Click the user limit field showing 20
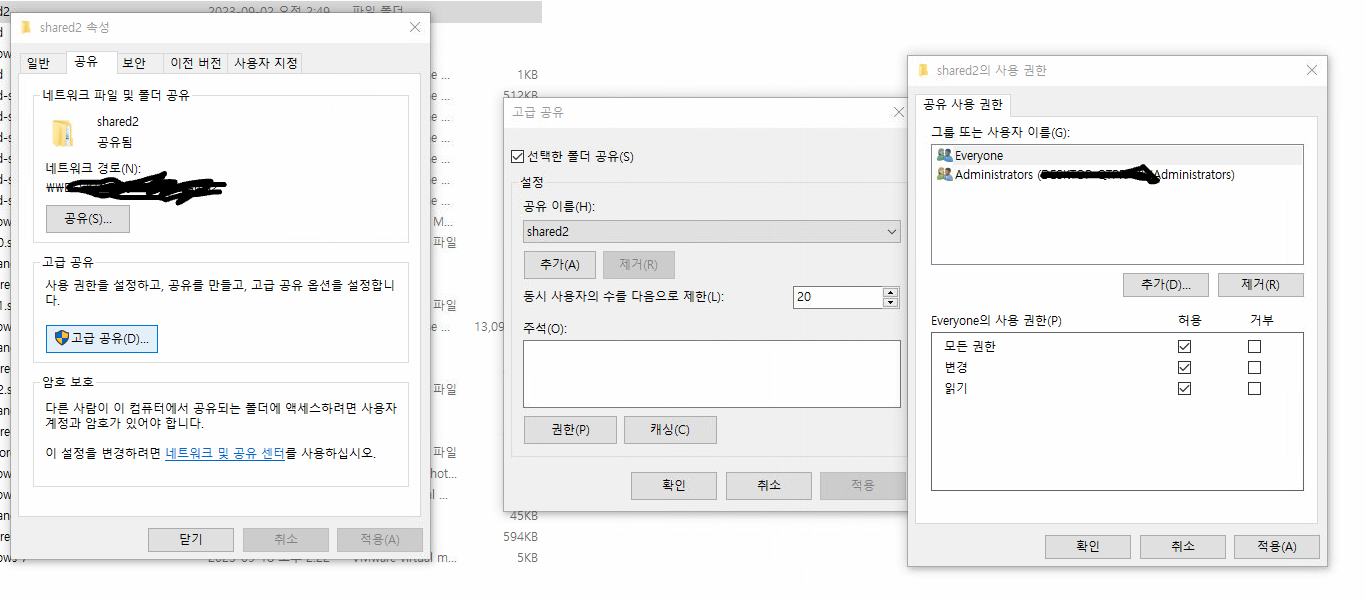This screenshot has height=599, width=1365. [x=838, y=297]
